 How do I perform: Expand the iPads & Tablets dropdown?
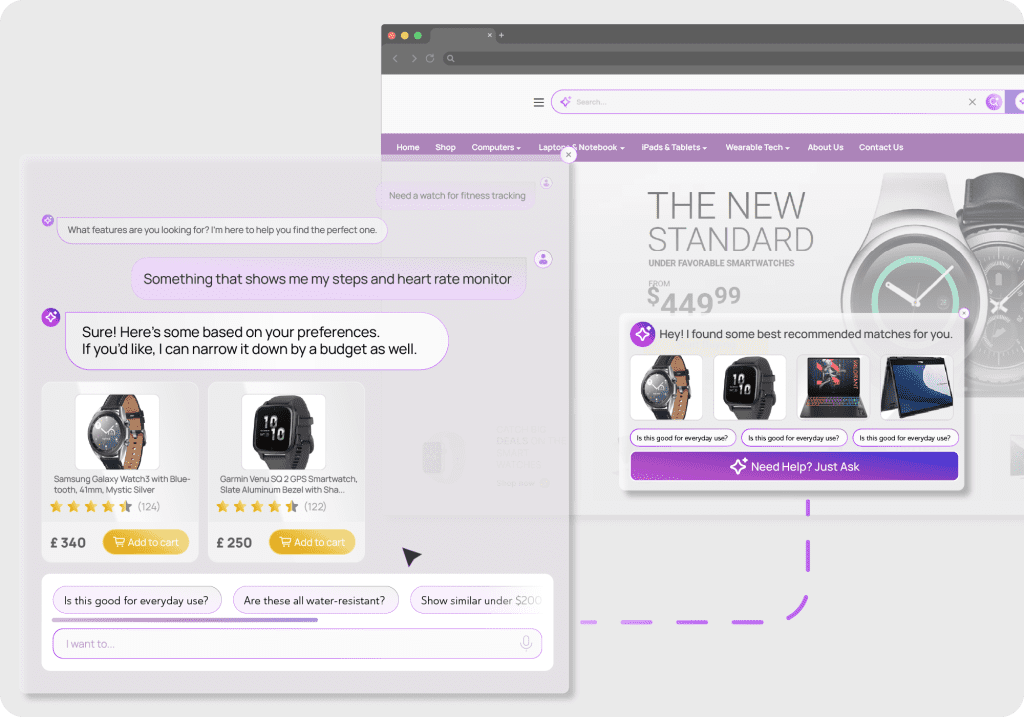click(x=674, y=148)
